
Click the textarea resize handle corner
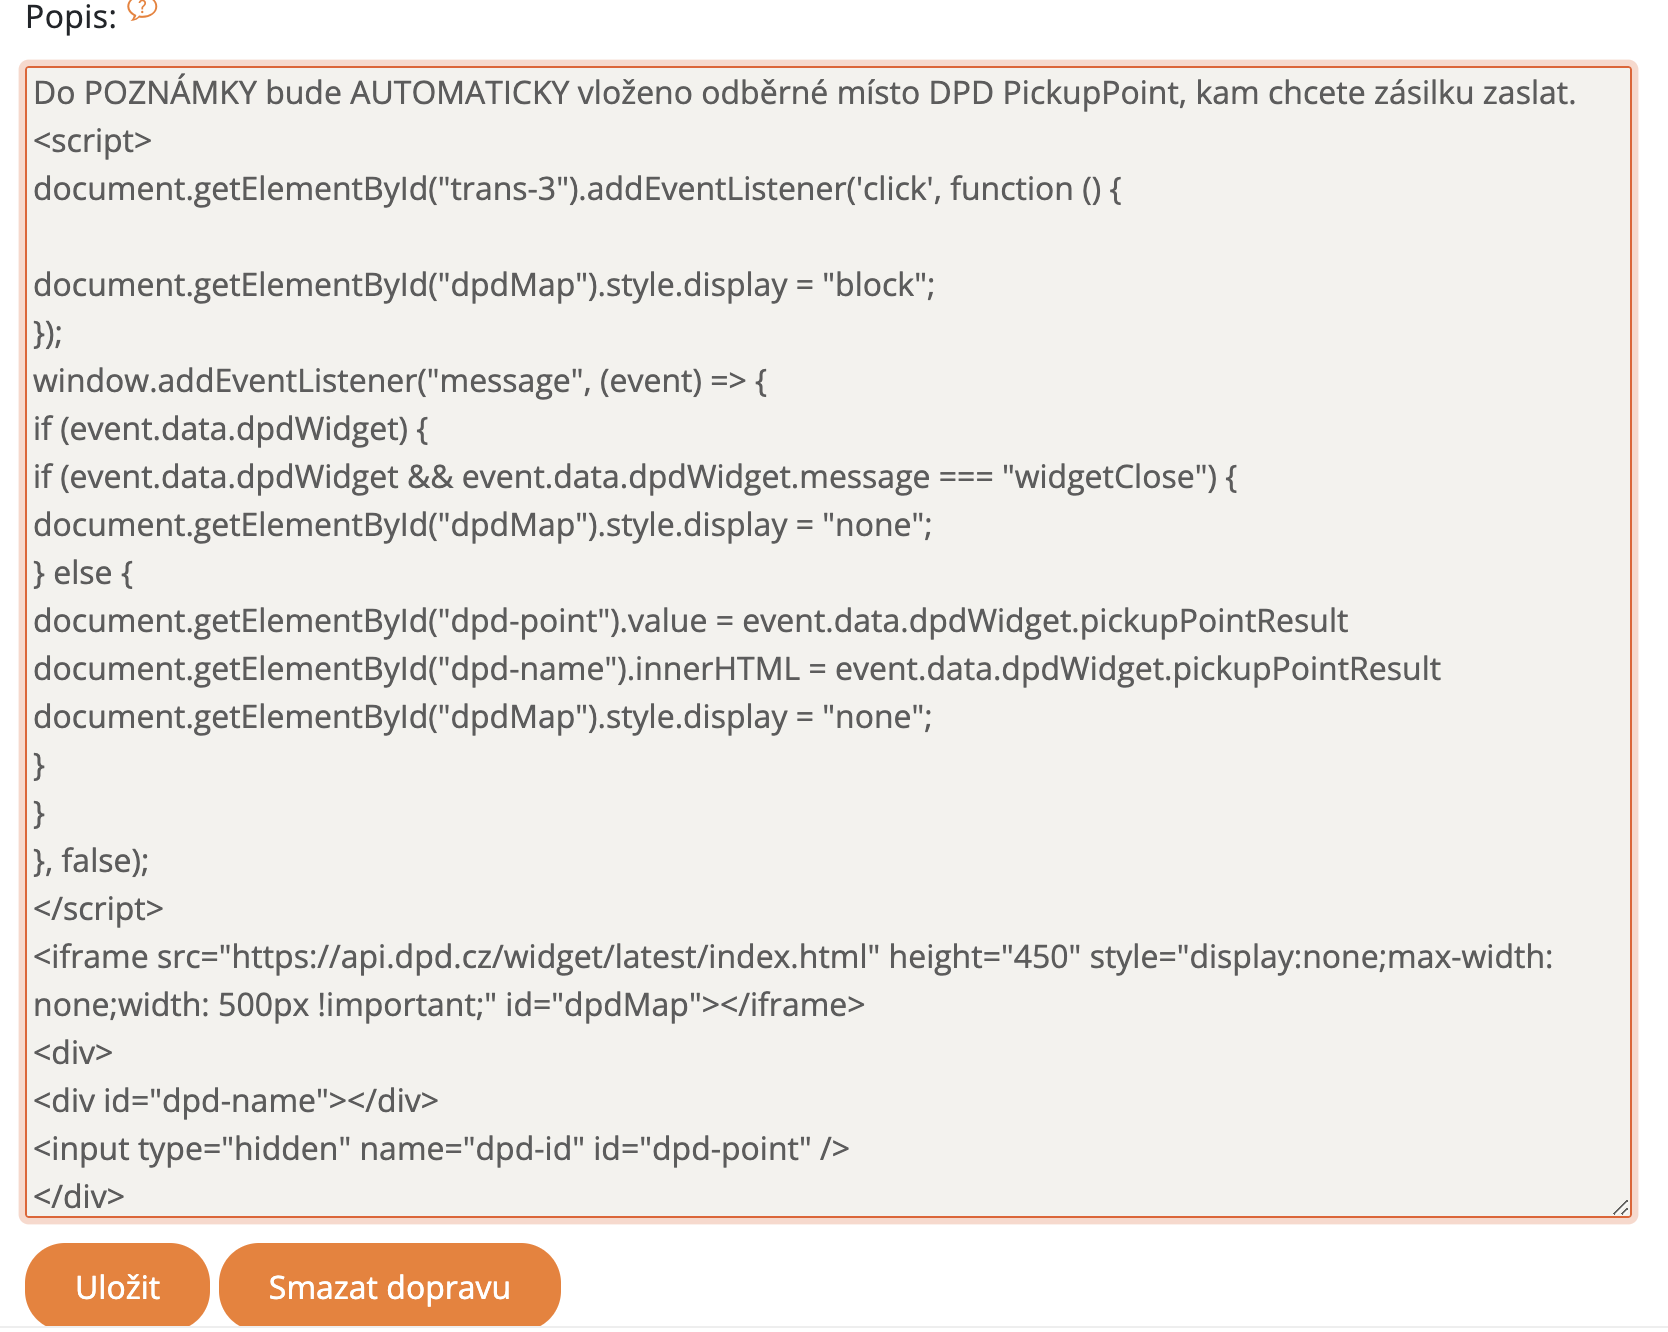pos(1620,1207)
